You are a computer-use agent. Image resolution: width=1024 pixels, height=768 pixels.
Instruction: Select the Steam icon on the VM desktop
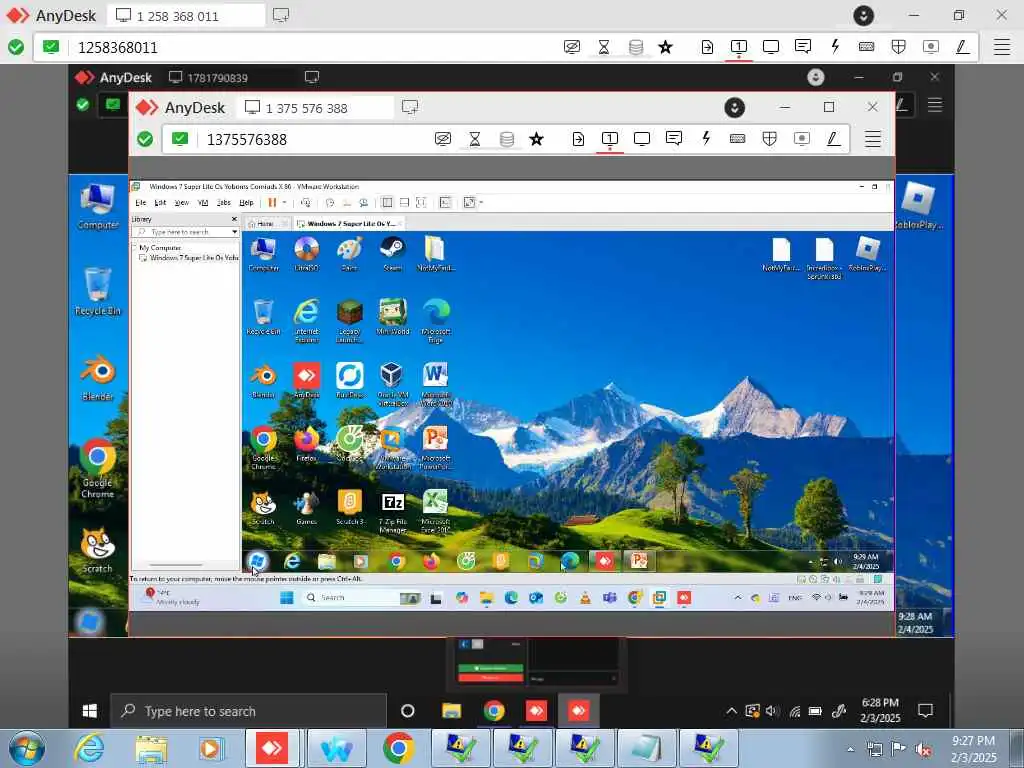tap(392, 253)
